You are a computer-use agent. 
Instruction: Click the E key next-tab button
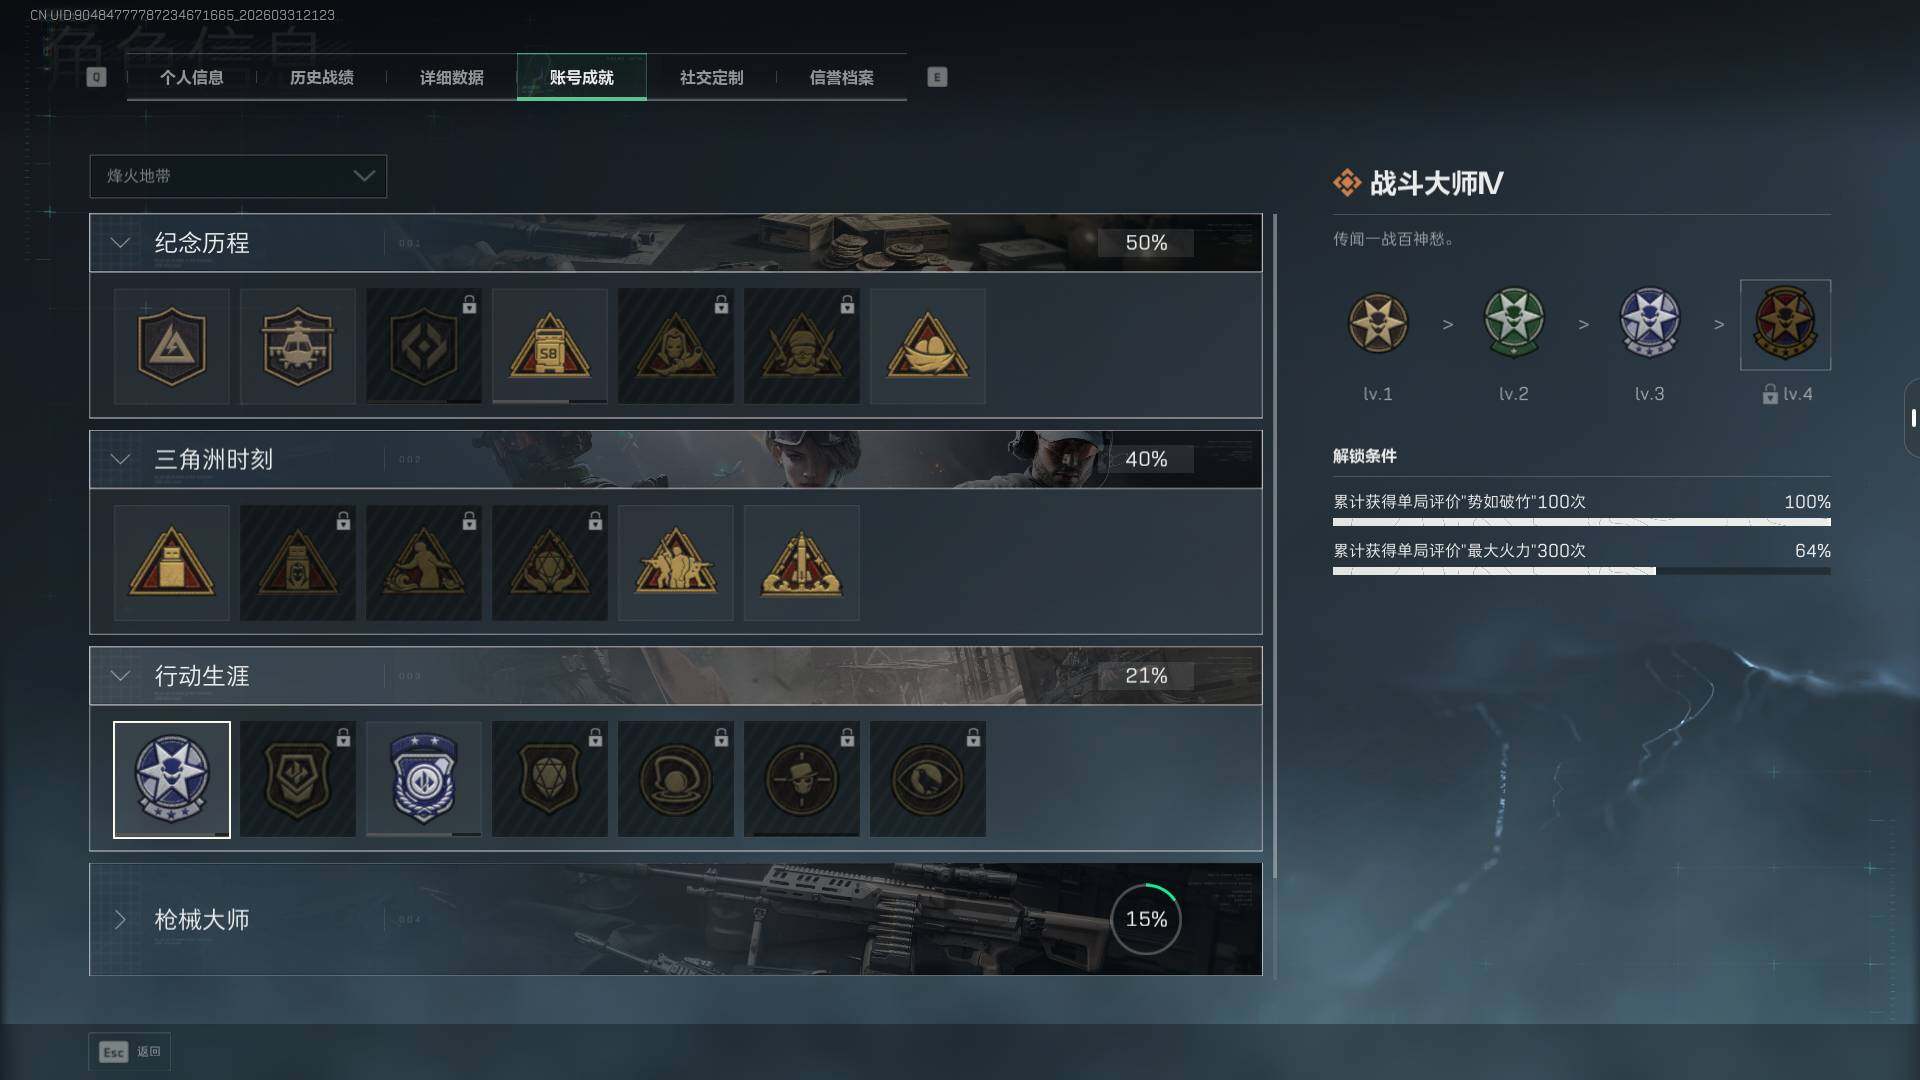(937, 77)
